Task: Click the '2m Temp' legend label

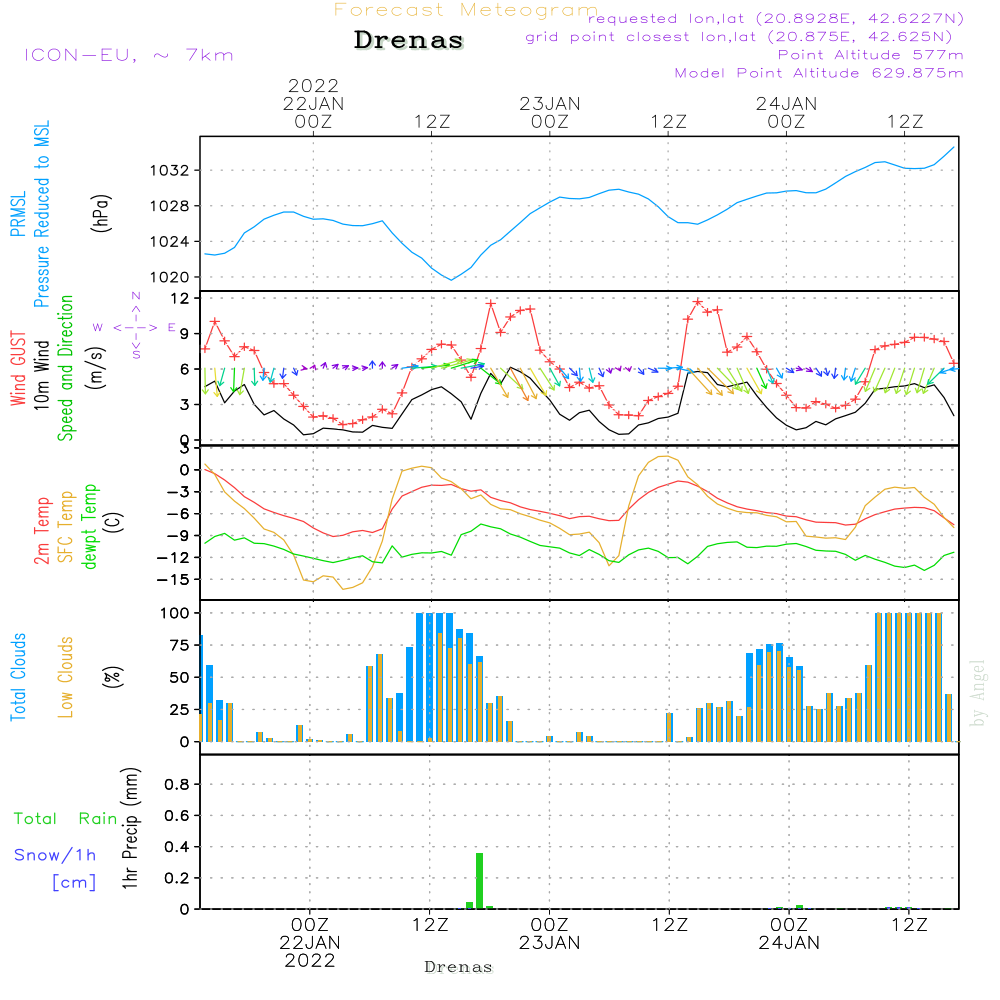Action: (41, 531)
